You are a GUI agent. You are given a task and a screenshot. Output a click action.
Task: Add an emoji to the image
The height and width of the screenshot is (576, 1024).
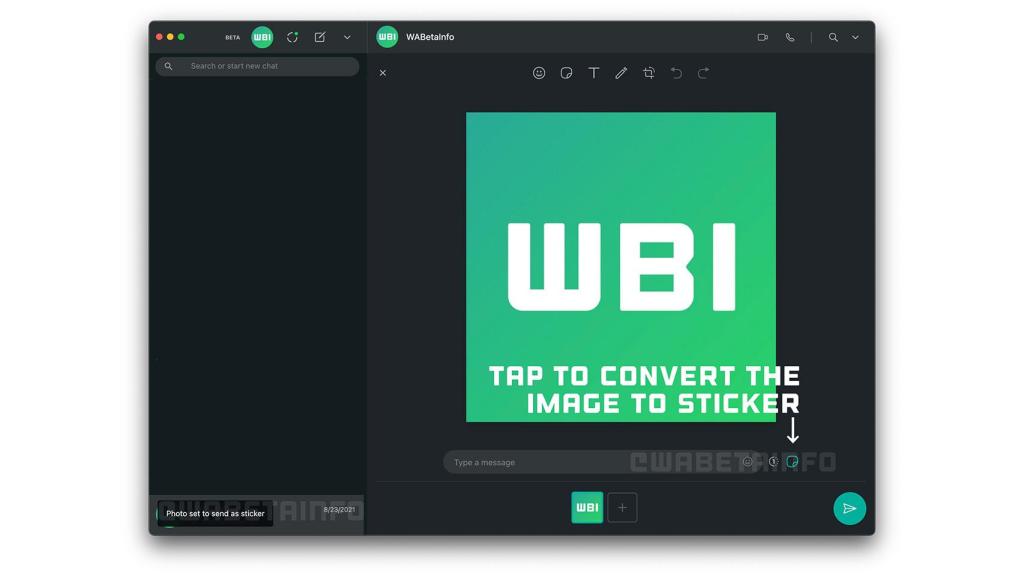539,73
